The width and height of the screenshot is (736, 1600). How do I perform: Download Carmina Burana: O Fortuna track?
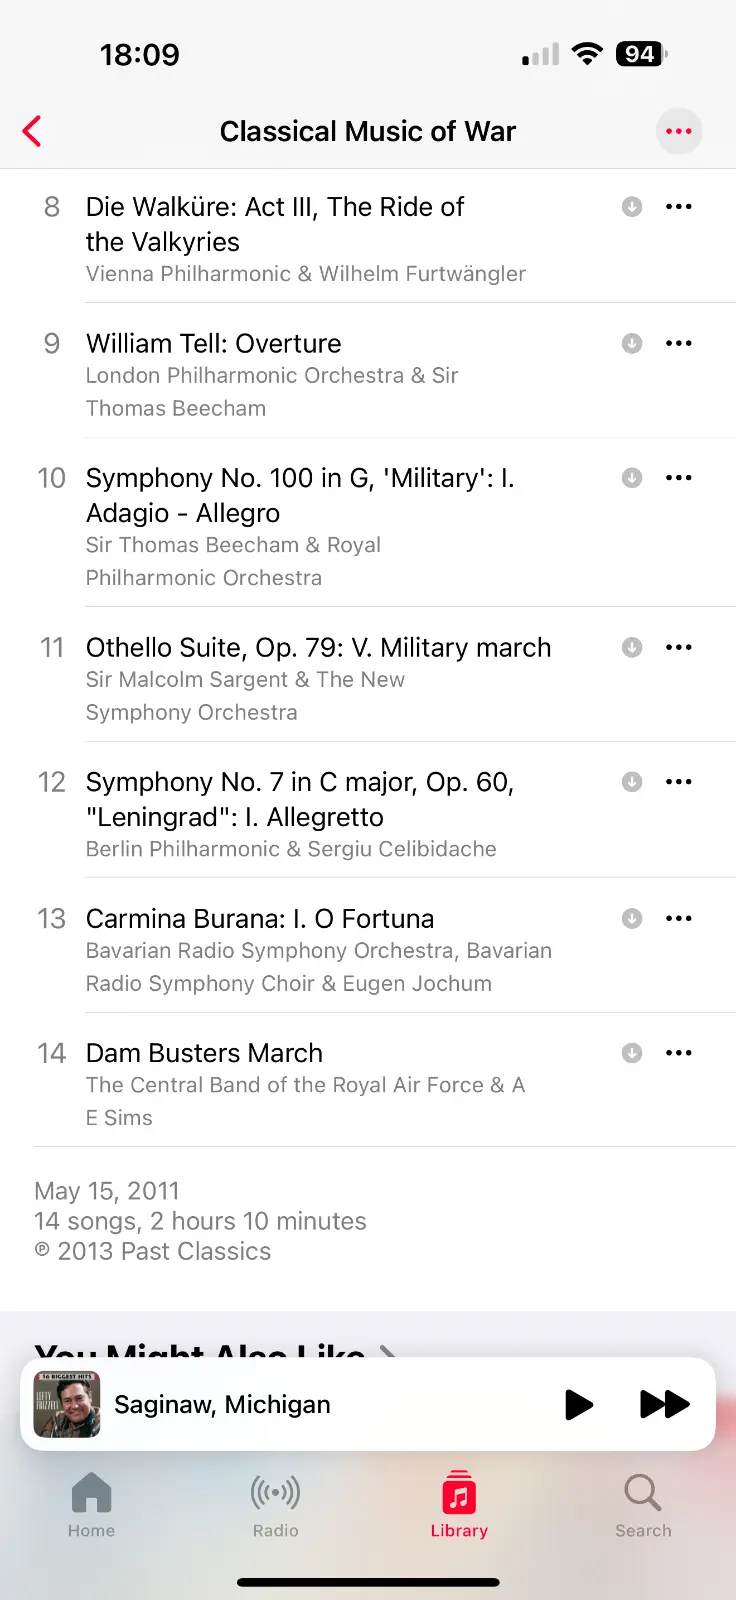(x=632, y=918)
